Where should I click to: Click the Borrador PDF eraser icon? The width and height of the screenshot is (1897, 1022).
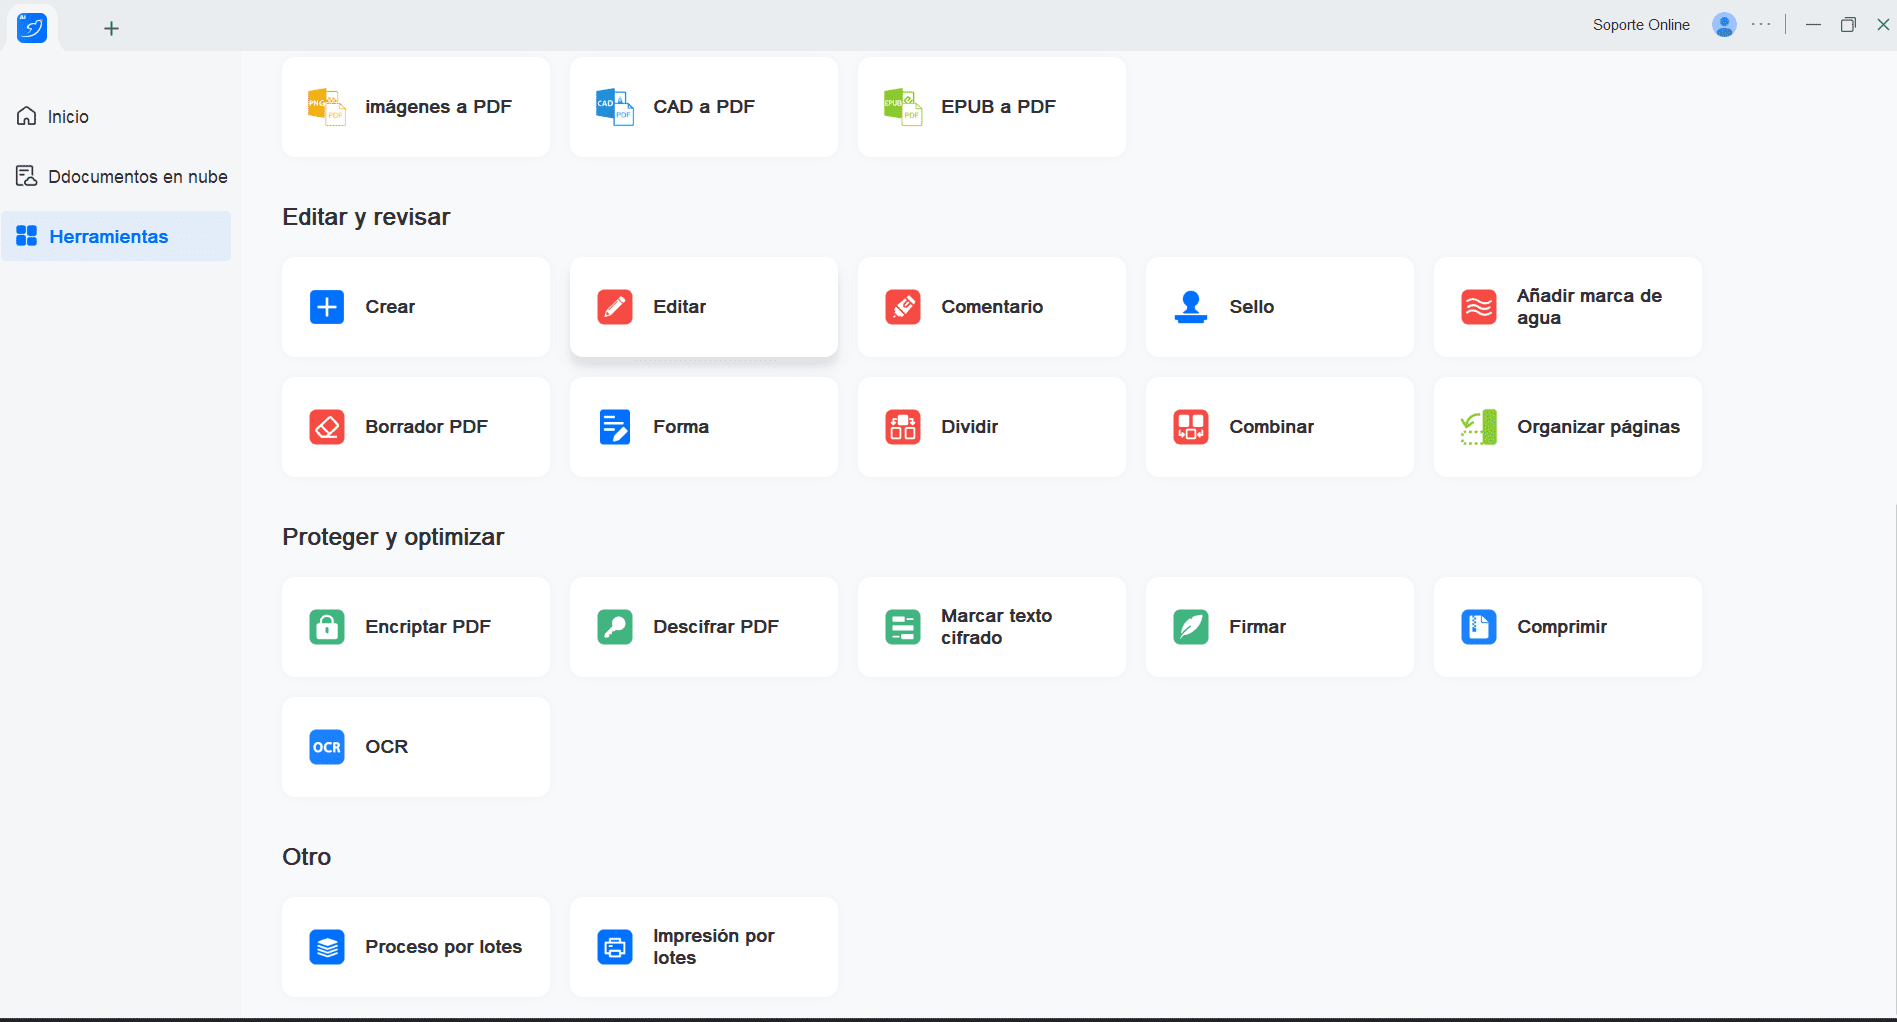pos(327,427)
